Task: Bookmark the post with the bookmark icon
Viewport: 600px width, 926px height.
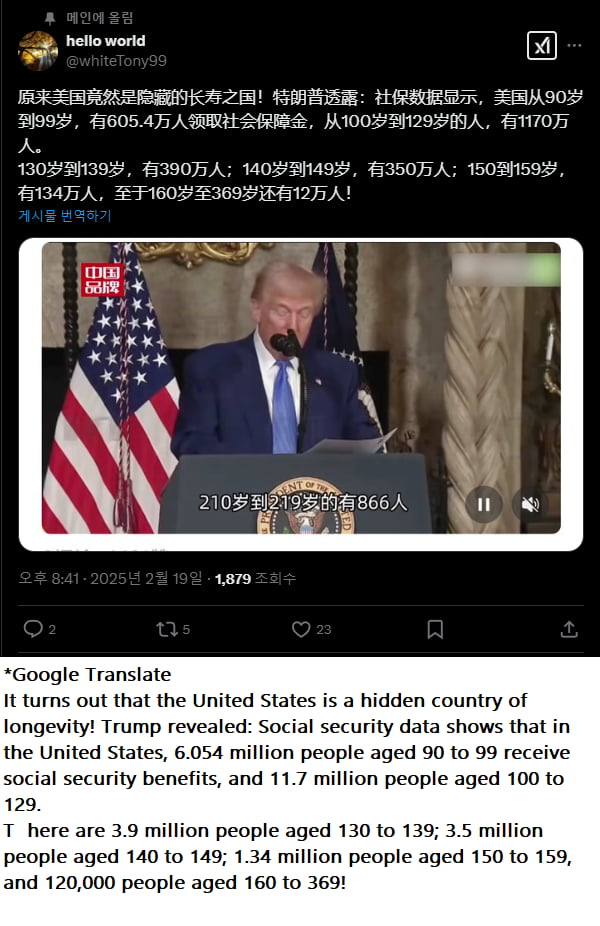Action: [x=435, y=629]
